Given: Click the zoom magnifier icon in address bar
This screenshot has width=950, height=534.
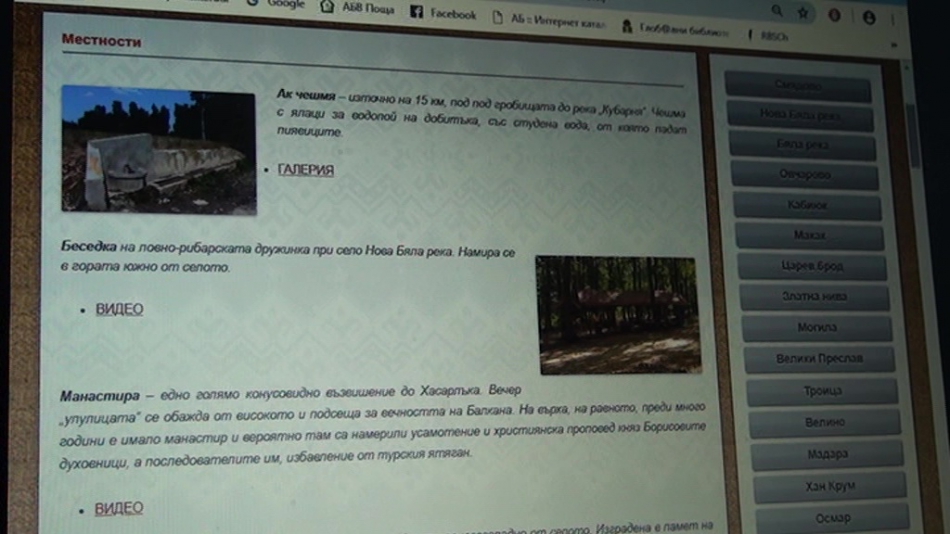Looking at the screenshot, I should tap(777, 11).
